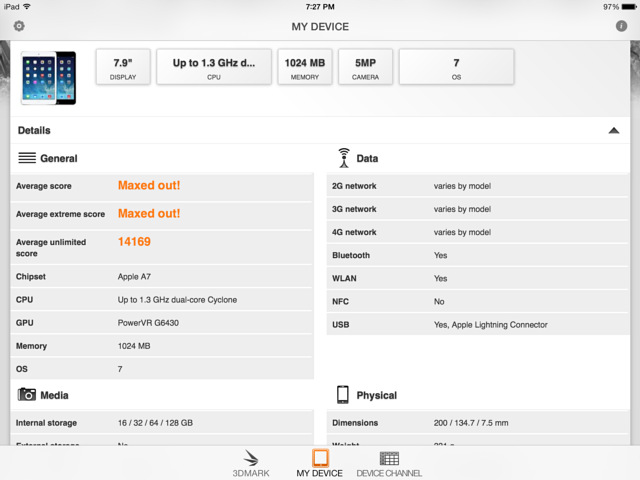Select the Bluetooth 'Yes' value
Image resolution: width=640 pixels, height=480 pixels.
coord(440,256)
